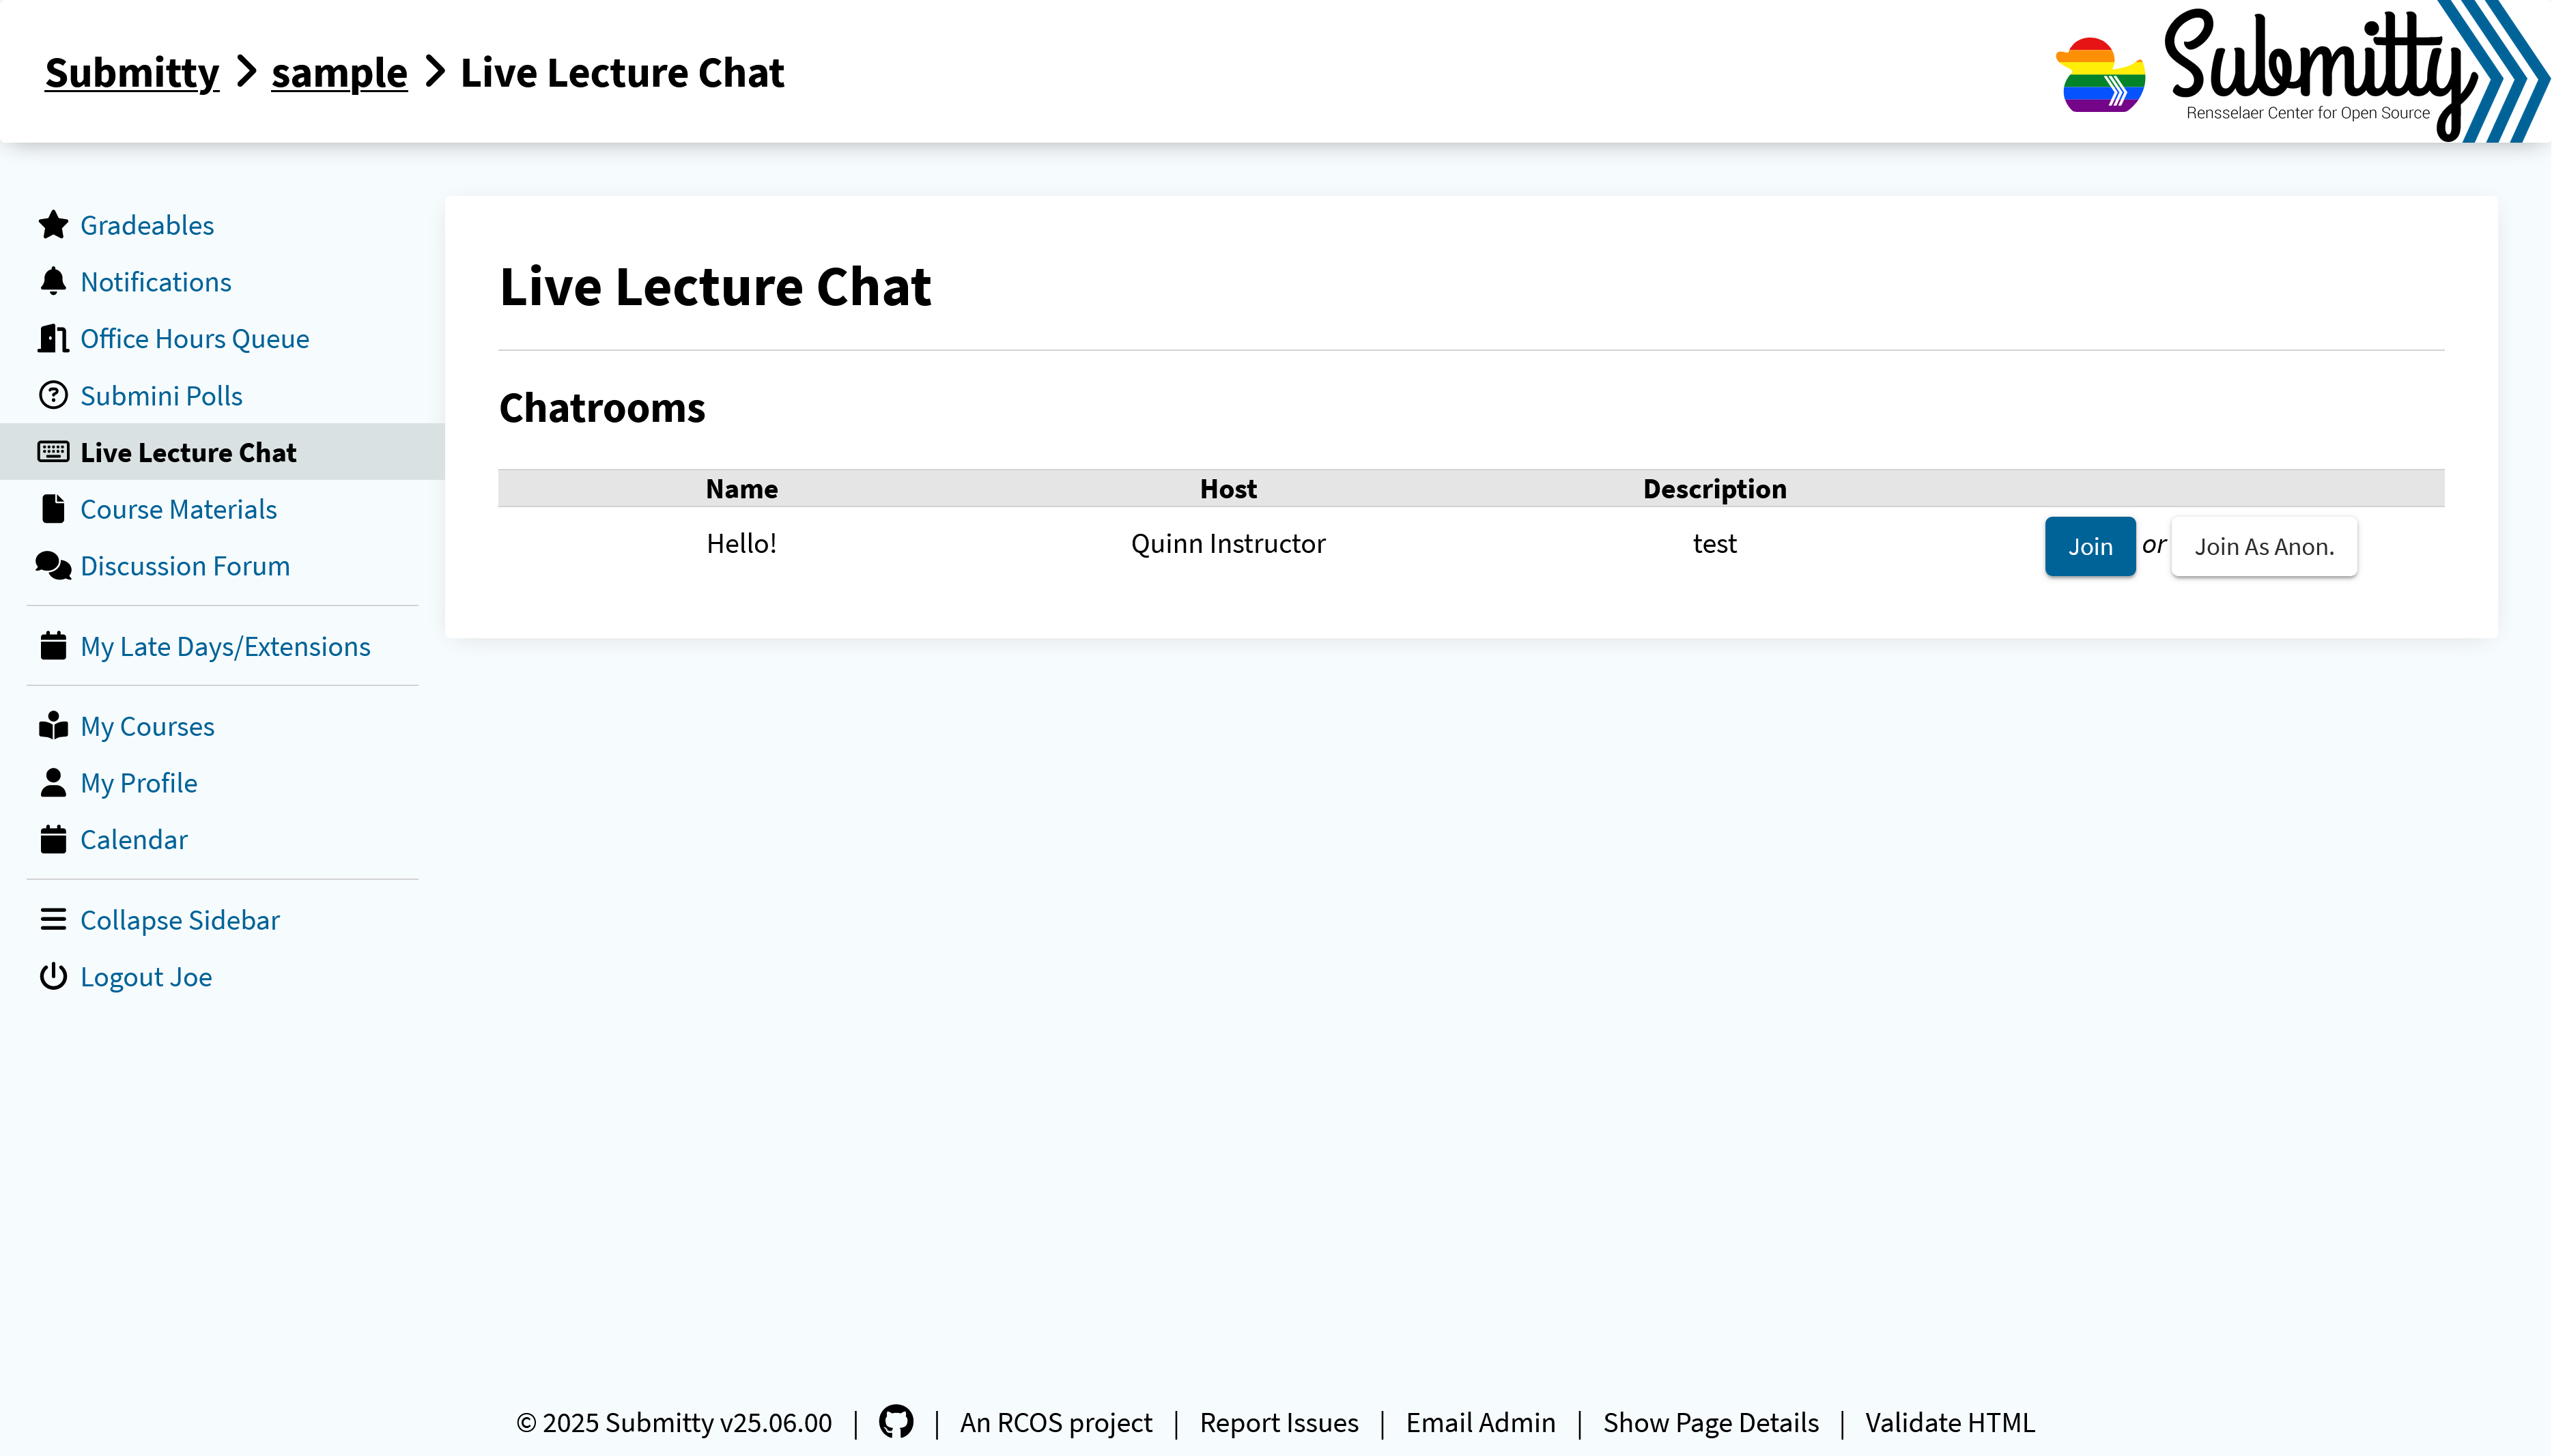Click the 2025 Submitty version text

pos(674,1422)
